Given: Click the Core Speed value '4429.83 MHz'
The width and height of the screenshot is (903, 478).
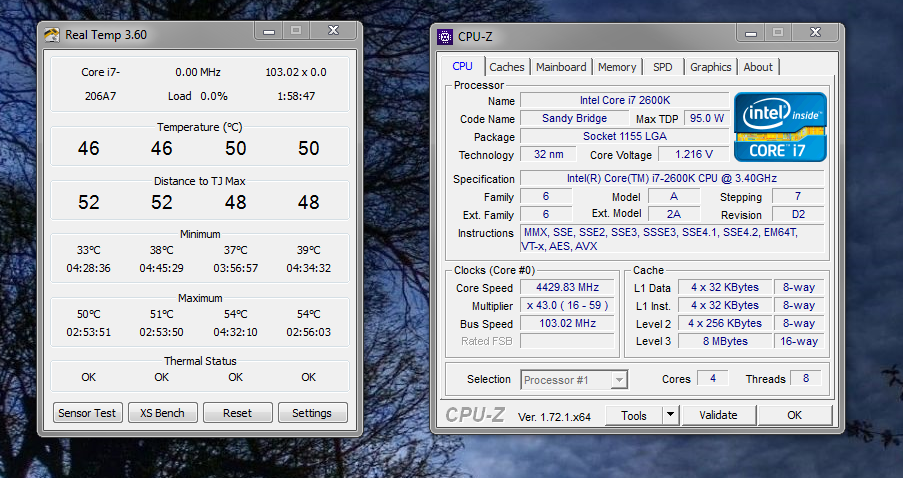Looking at the screenshot, I should click(x=567, y=287).
